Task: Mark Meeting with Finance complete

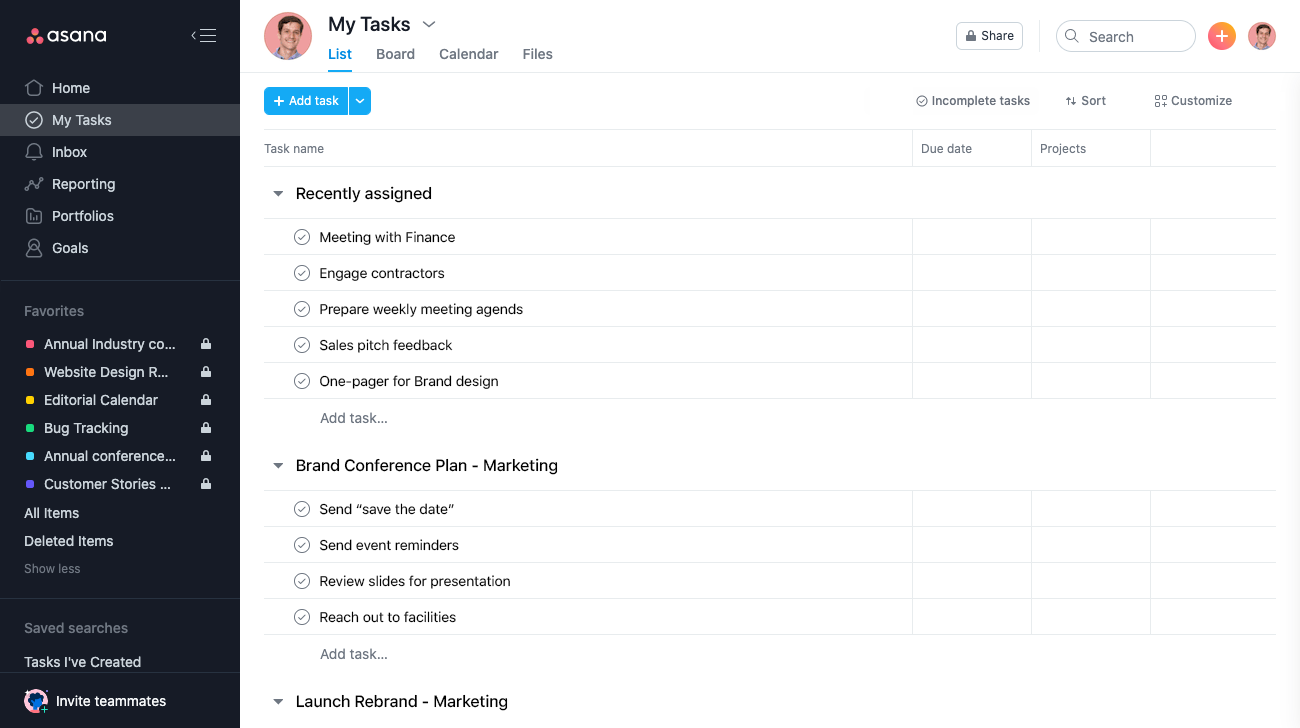Action: point(302,237)
